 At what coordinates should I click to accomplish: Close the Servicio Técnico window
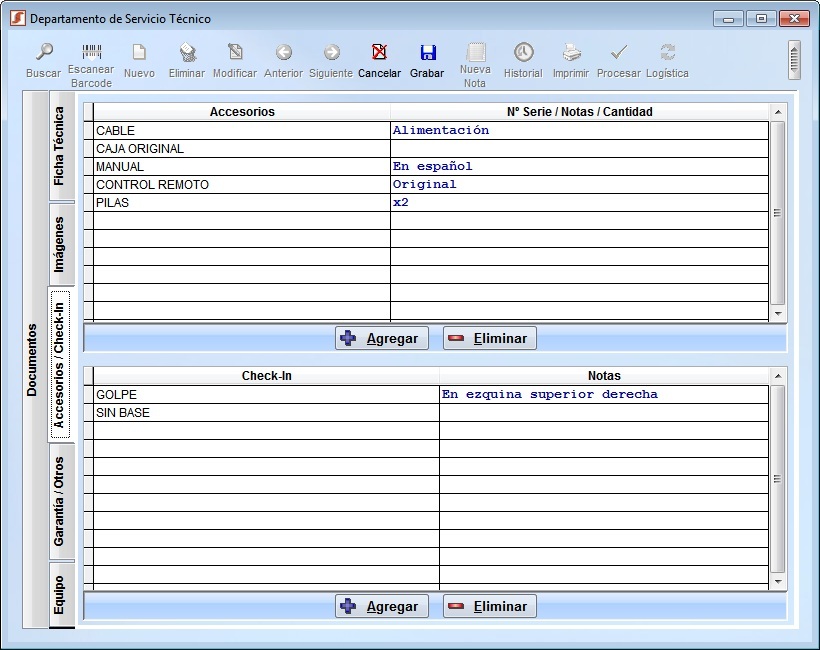(x=794, y=19)
